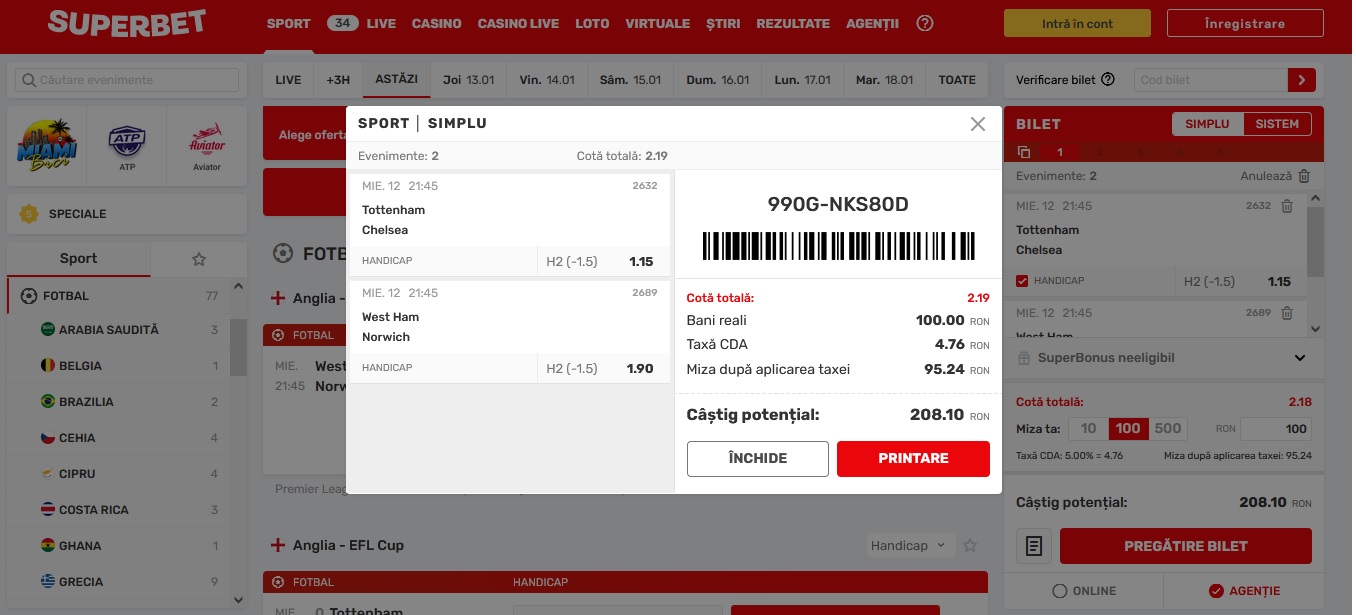Focus the Căutare evenimente search field
1356x615 pixels.
click(127, 80)
